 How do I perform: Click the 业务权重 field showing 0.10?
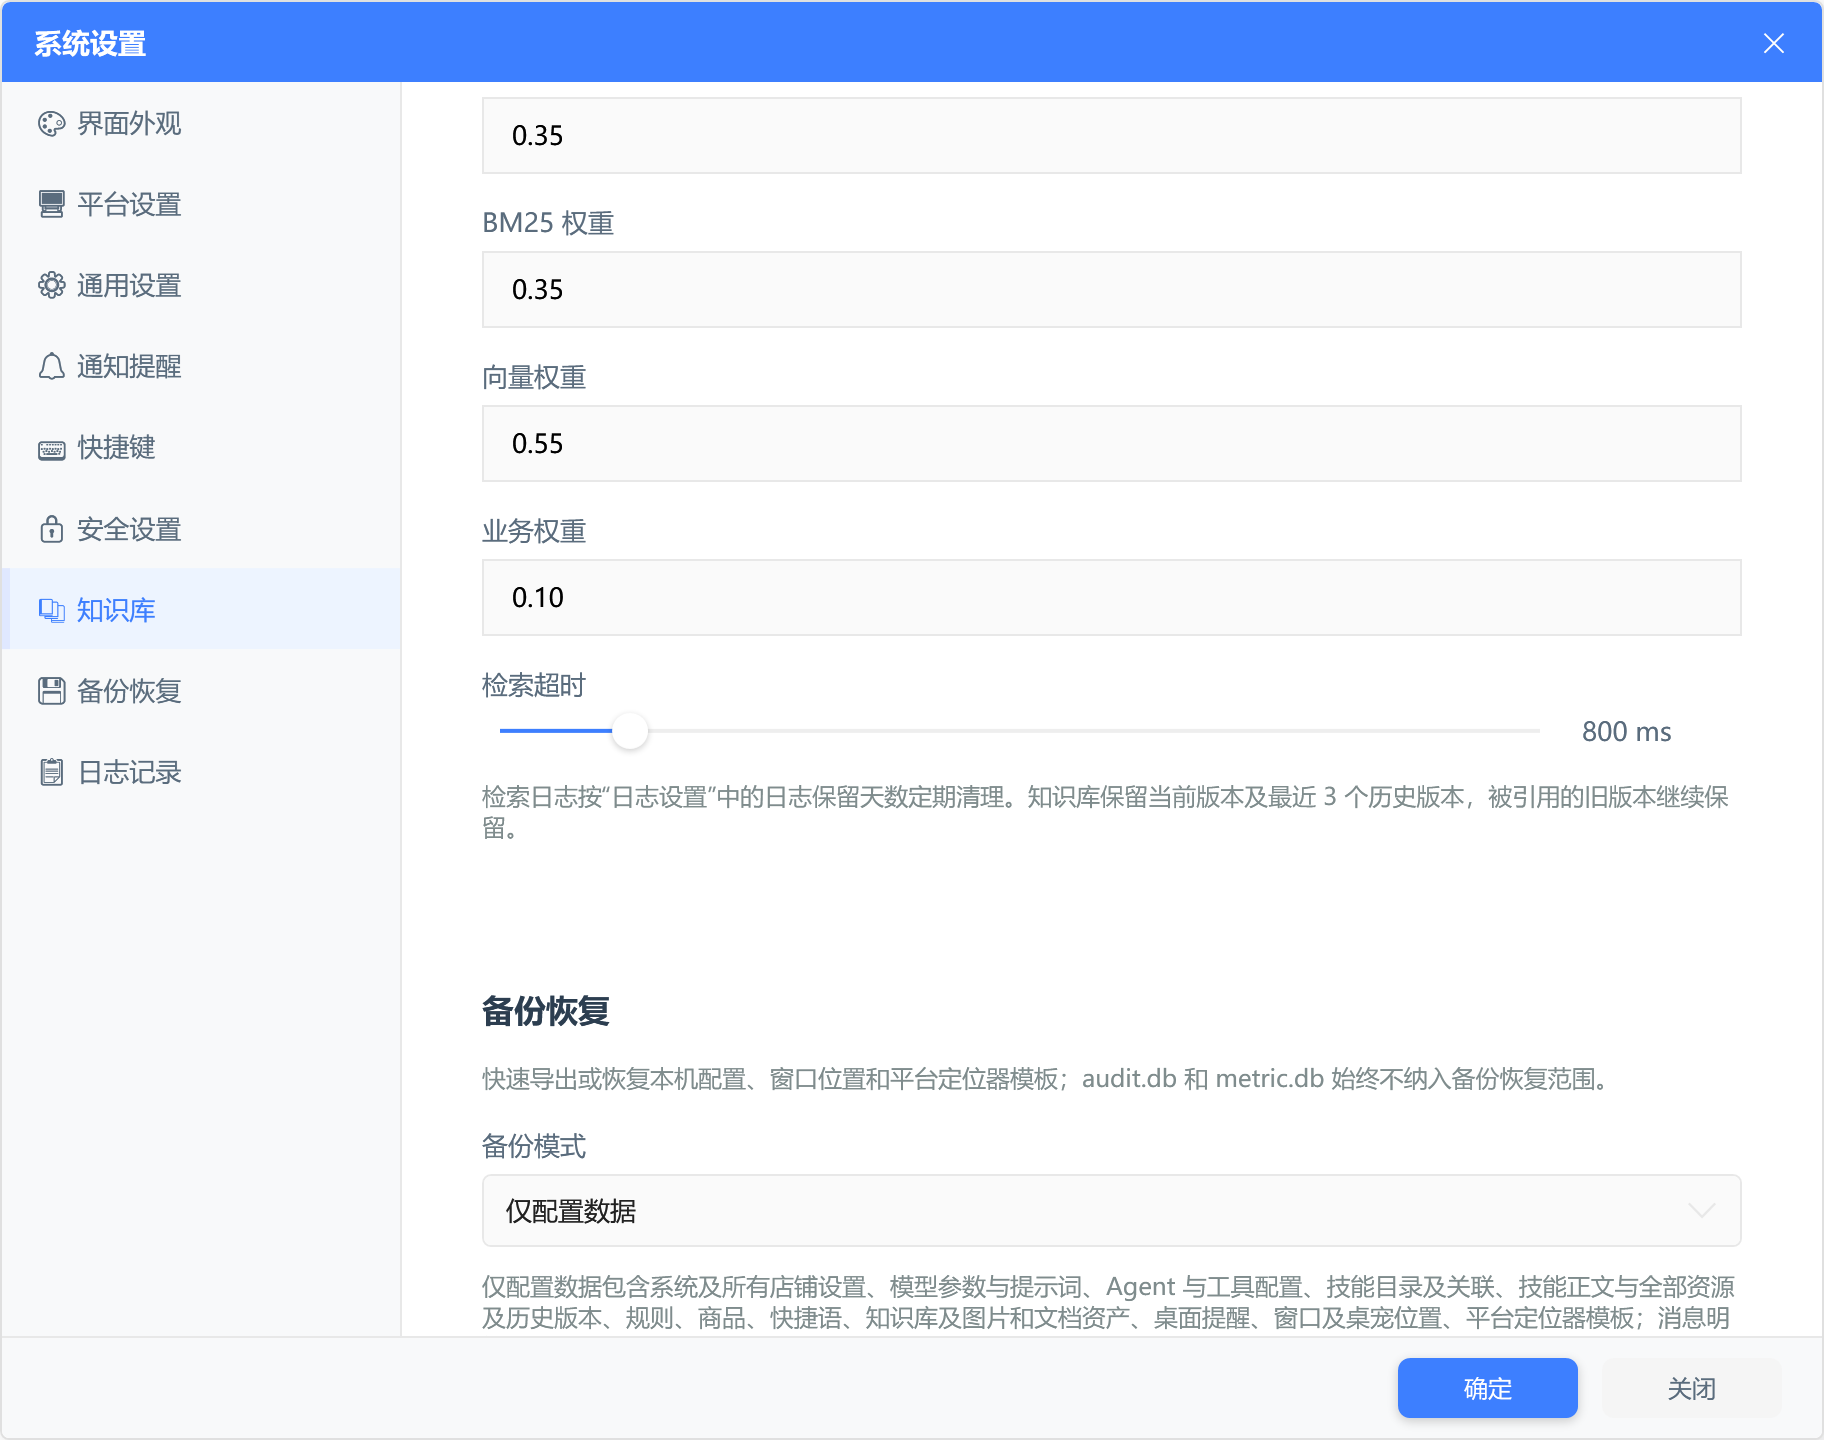pos(1111,597)
